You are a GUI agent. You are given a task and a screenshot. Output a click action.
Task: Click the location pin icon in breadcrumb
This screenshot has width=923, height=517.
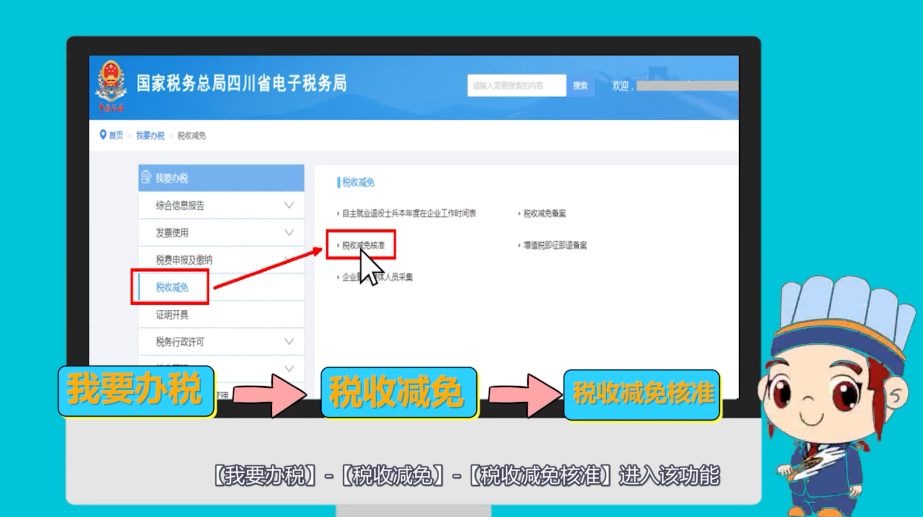coord(103,135)
